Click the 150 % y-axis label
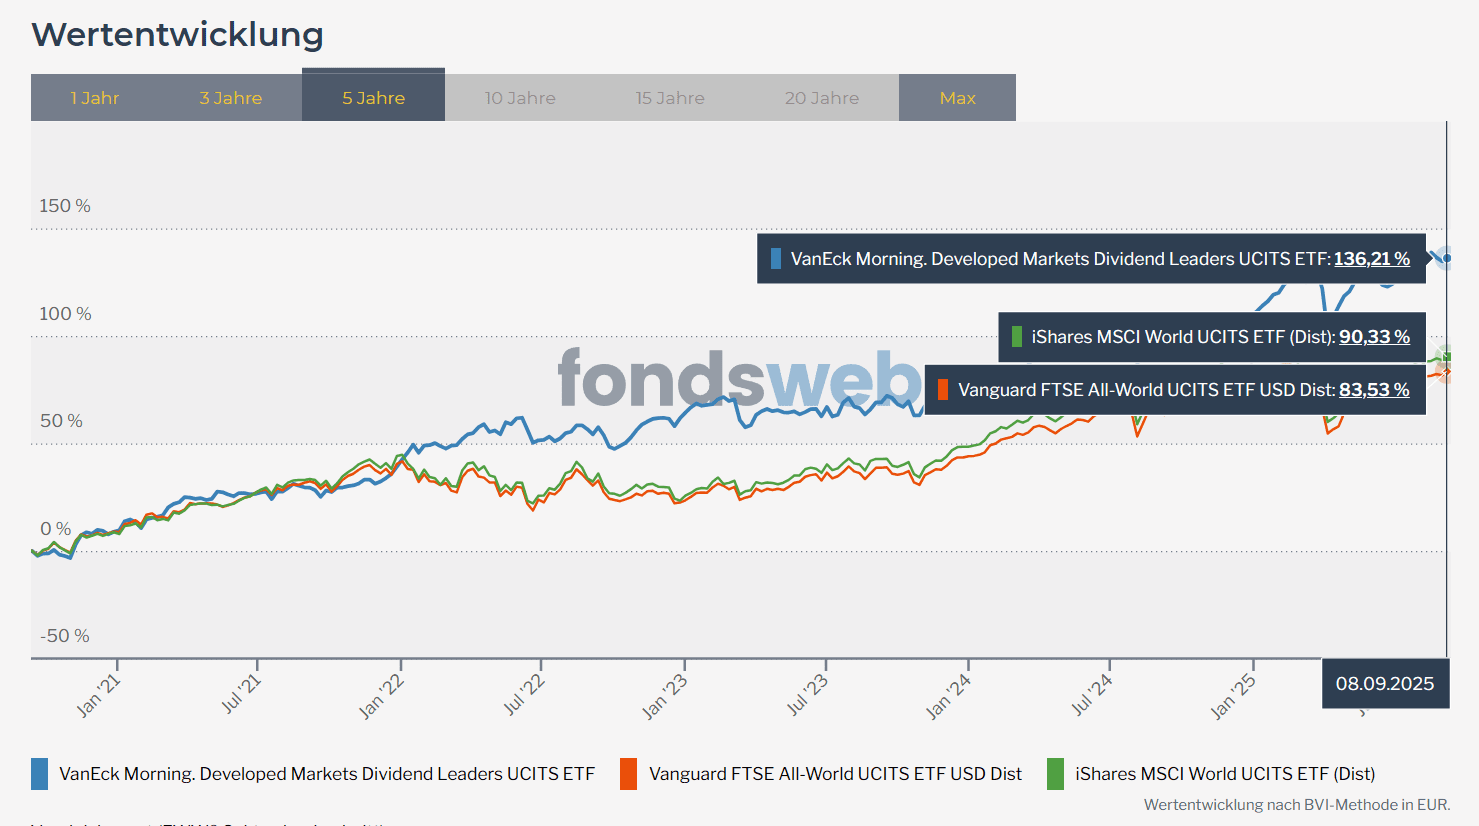 point(65,206)
